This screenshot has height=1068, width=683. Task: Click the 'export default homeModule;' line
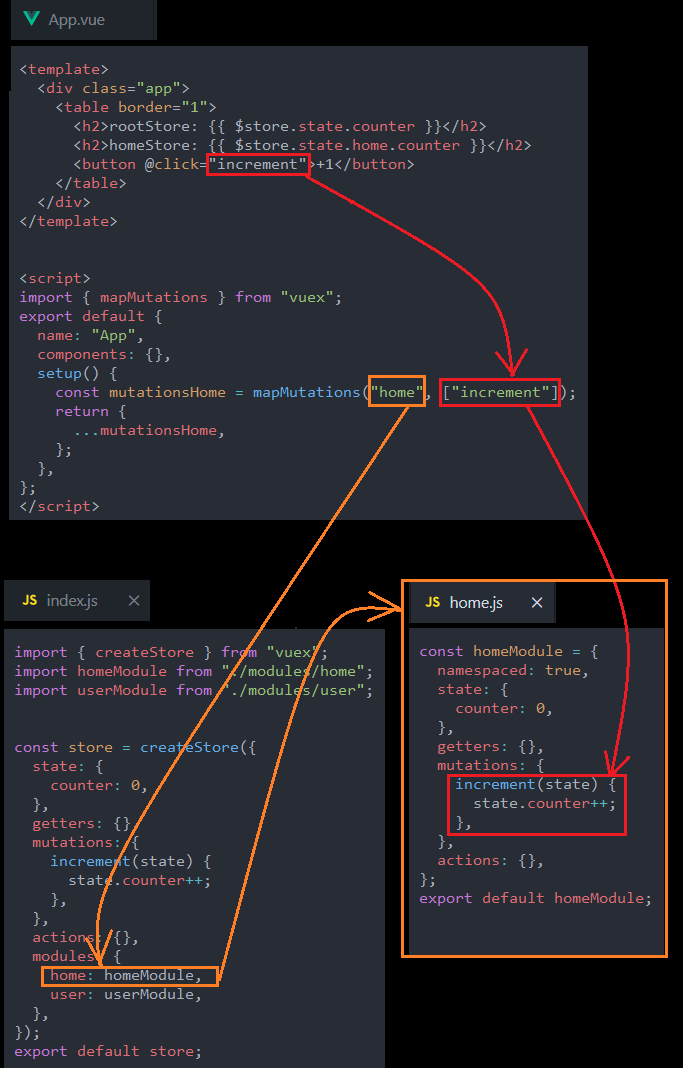(535, 898)
